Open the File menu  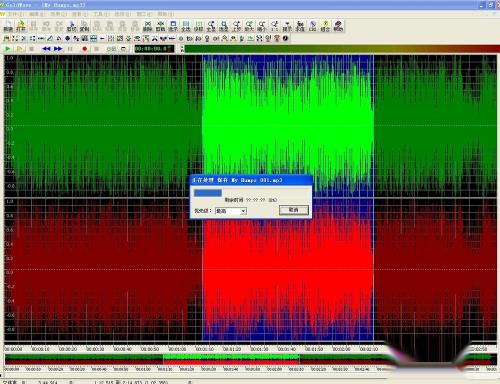coord(16,14)
